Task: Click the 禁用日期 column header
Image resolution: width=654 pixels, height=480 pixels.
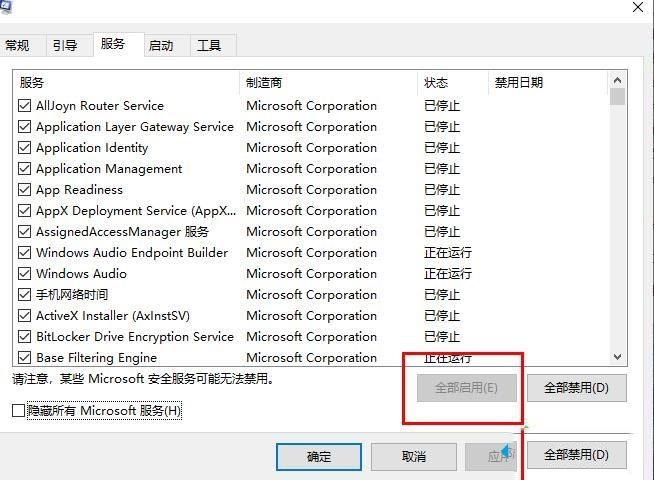Action: click(x=545, y=83)
